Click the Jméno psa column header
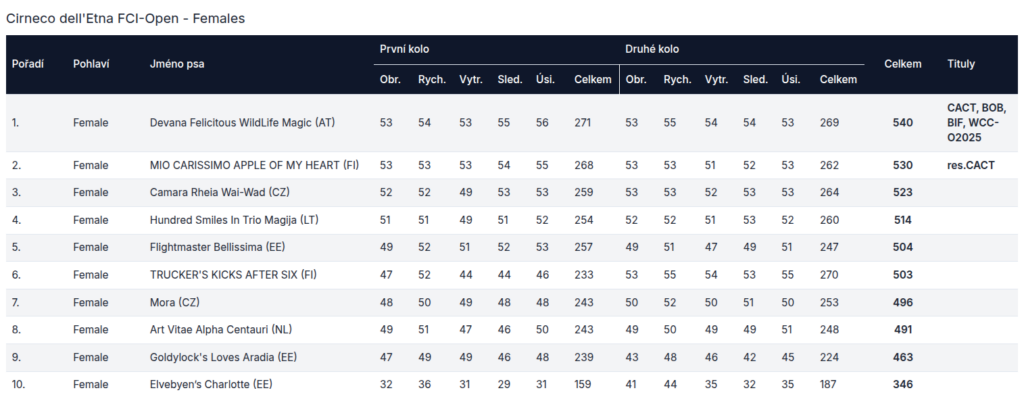The height and width of the screenshot is (401, 1024). 177,64
